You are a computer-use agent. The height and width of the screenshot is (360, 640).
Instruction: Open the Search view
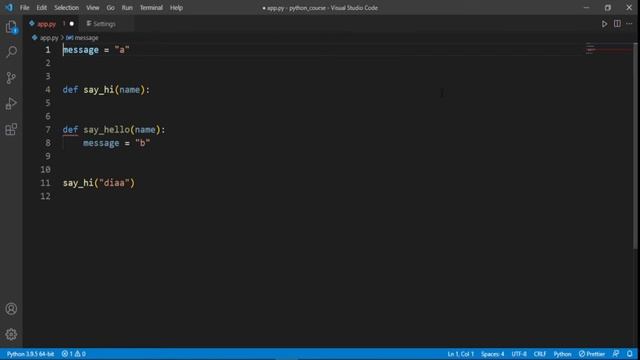[x=11, y=52]
